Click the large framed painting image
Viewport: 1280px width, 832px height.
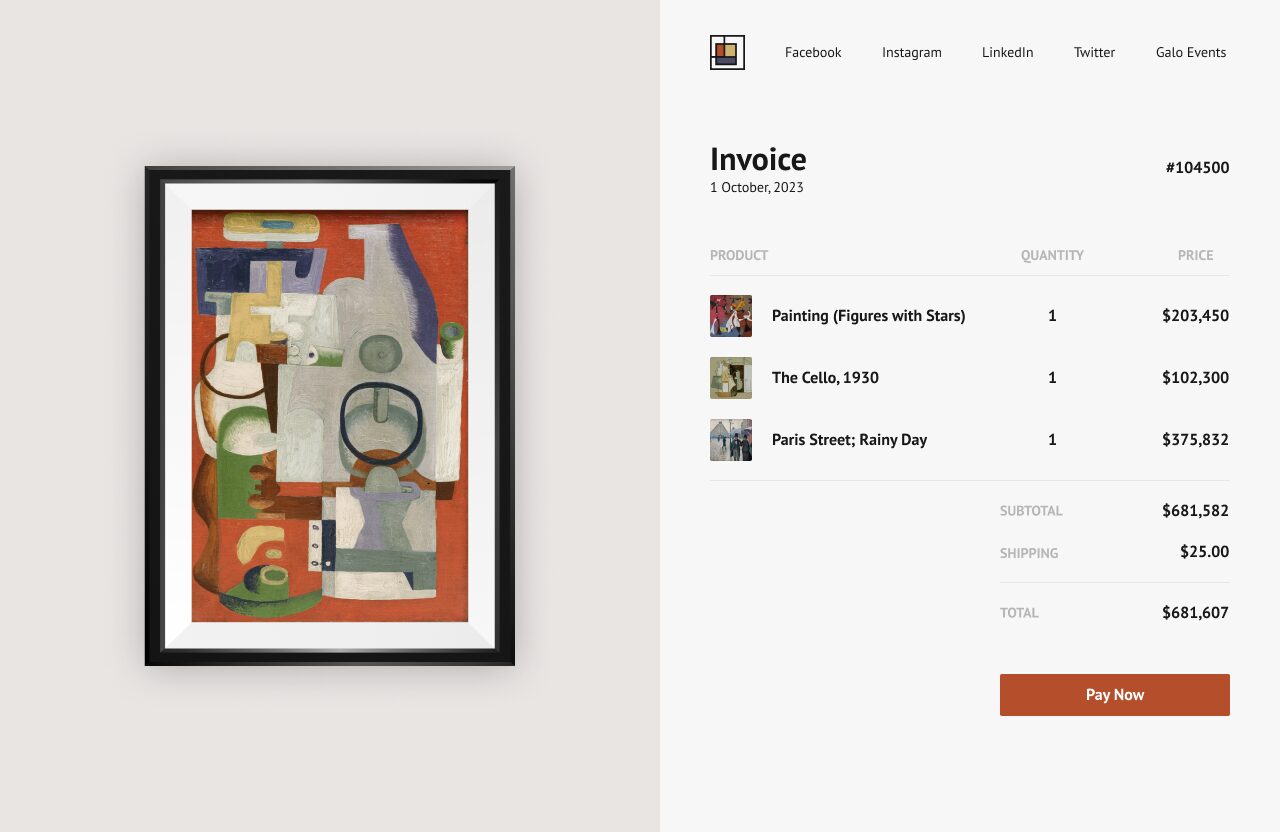[x=330, y=416]
